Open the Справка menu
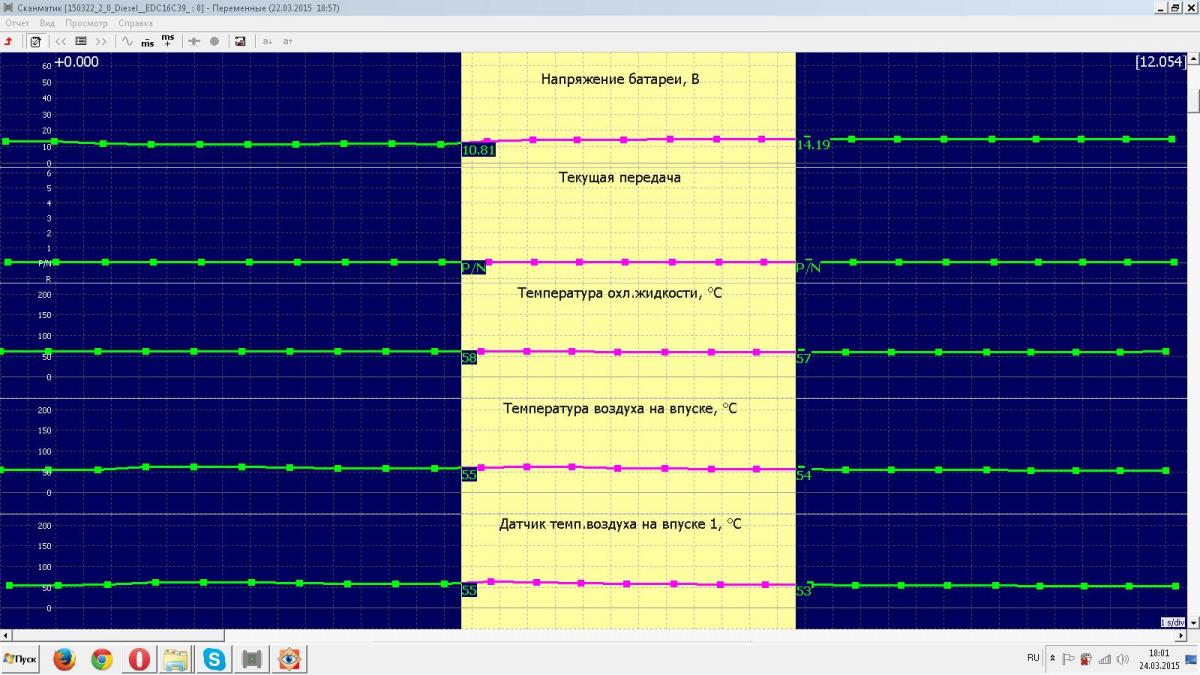 tap(136, 22)
